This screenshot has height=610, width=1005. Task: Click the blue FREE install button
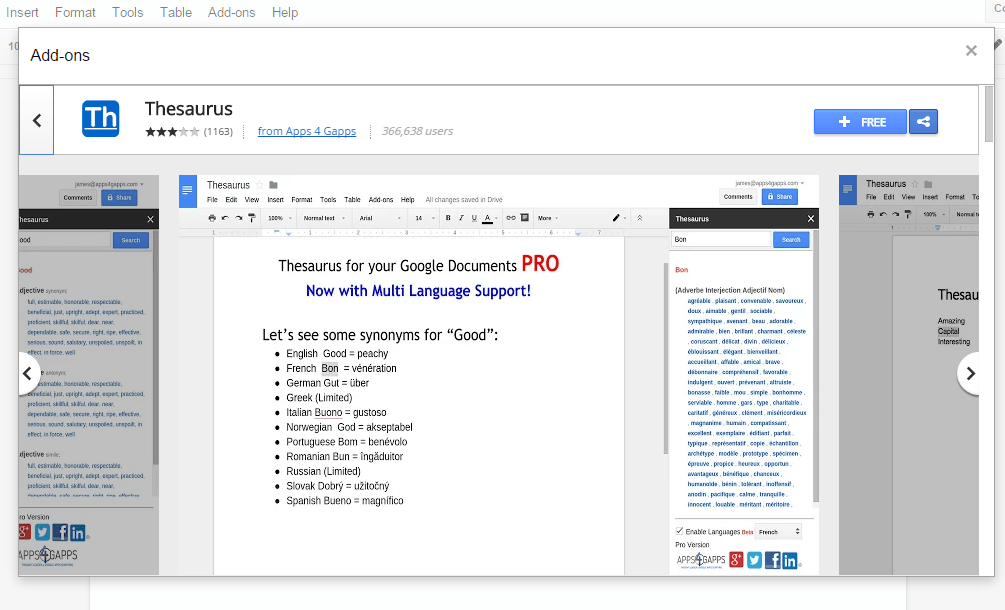pyautogui.click(x=860, y=121)
